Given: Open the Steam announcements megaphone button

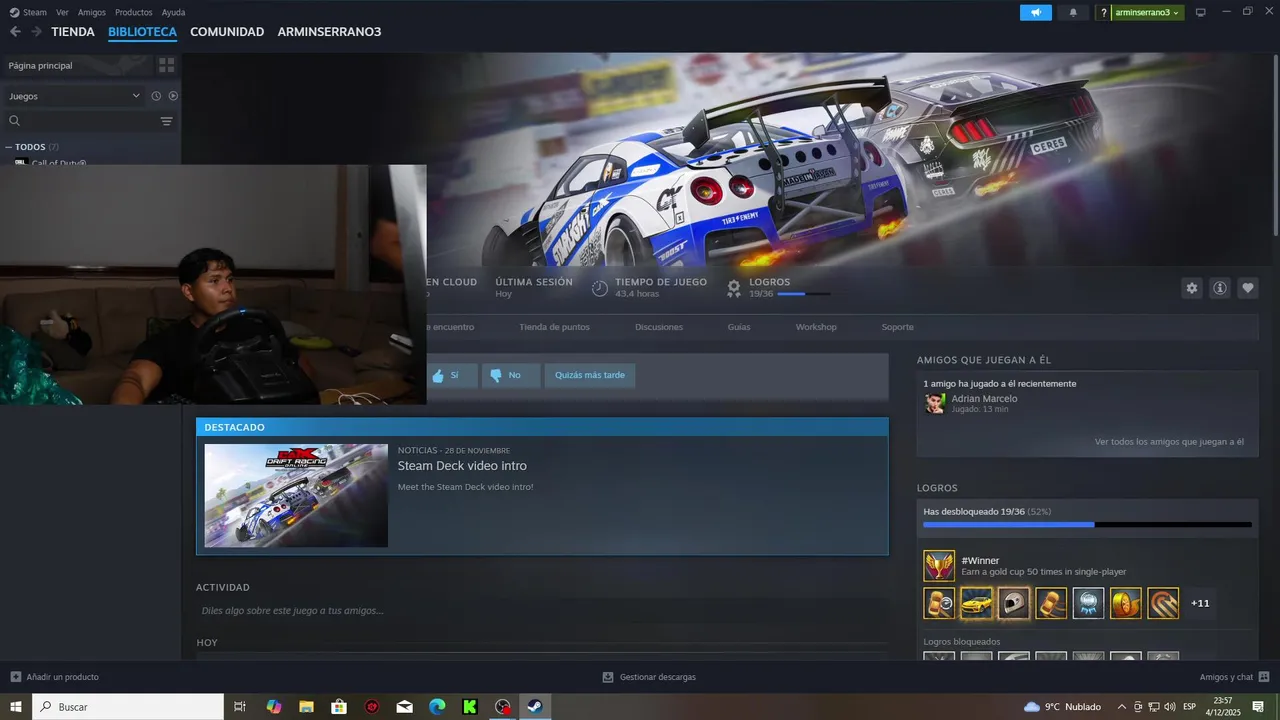Looking at the screenshot, I should tap(1036, 12).
